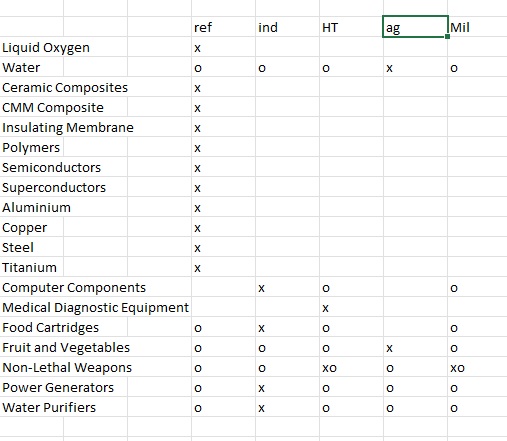
Task: Click the Insulating Membrane label cell
Action: [x=68, y=127]
